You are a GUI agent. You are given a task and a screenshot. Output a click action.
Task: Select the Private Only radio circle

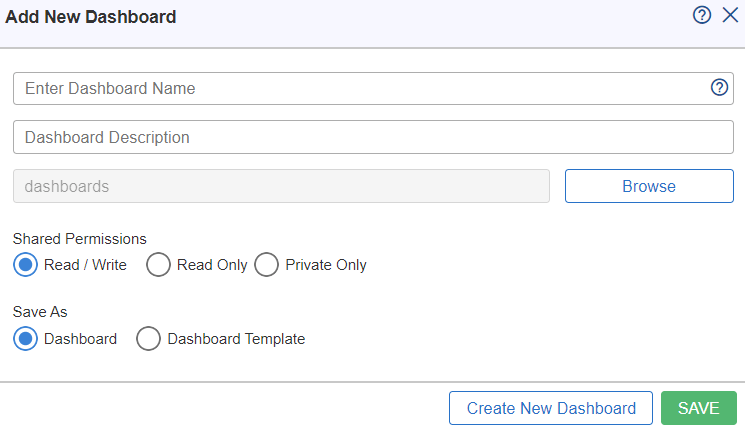click(x=267, y=265)
